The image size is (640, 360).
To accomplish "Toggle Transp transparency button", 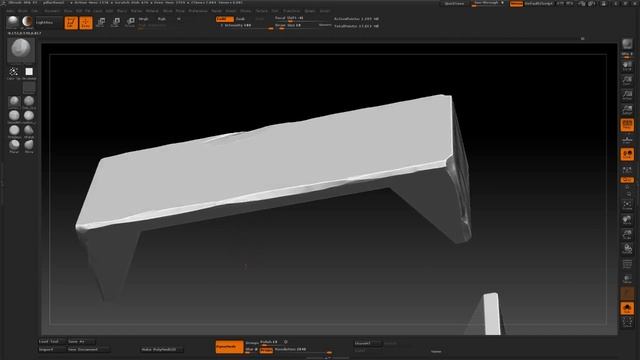I will pyautogui.click(x=627, y=278).
